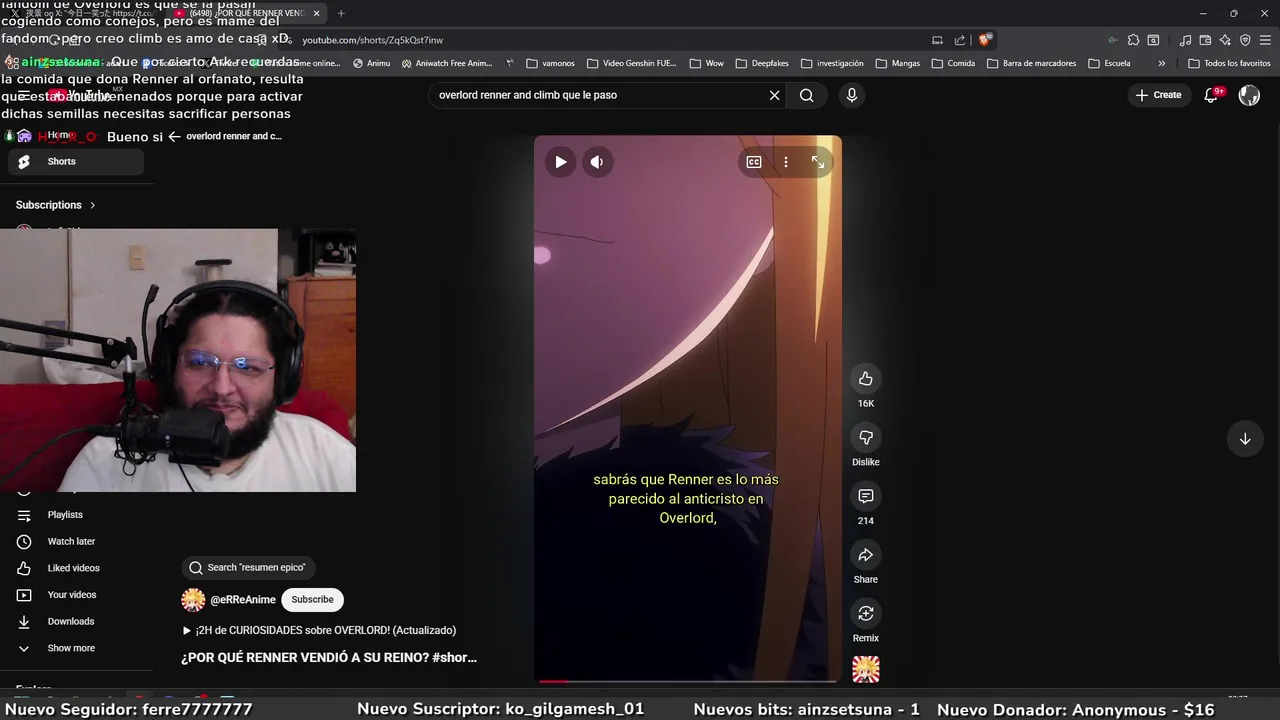Open the Brave Shields lion icon
This screenshot has width=1280, height=720.
[x=985, y=40]
